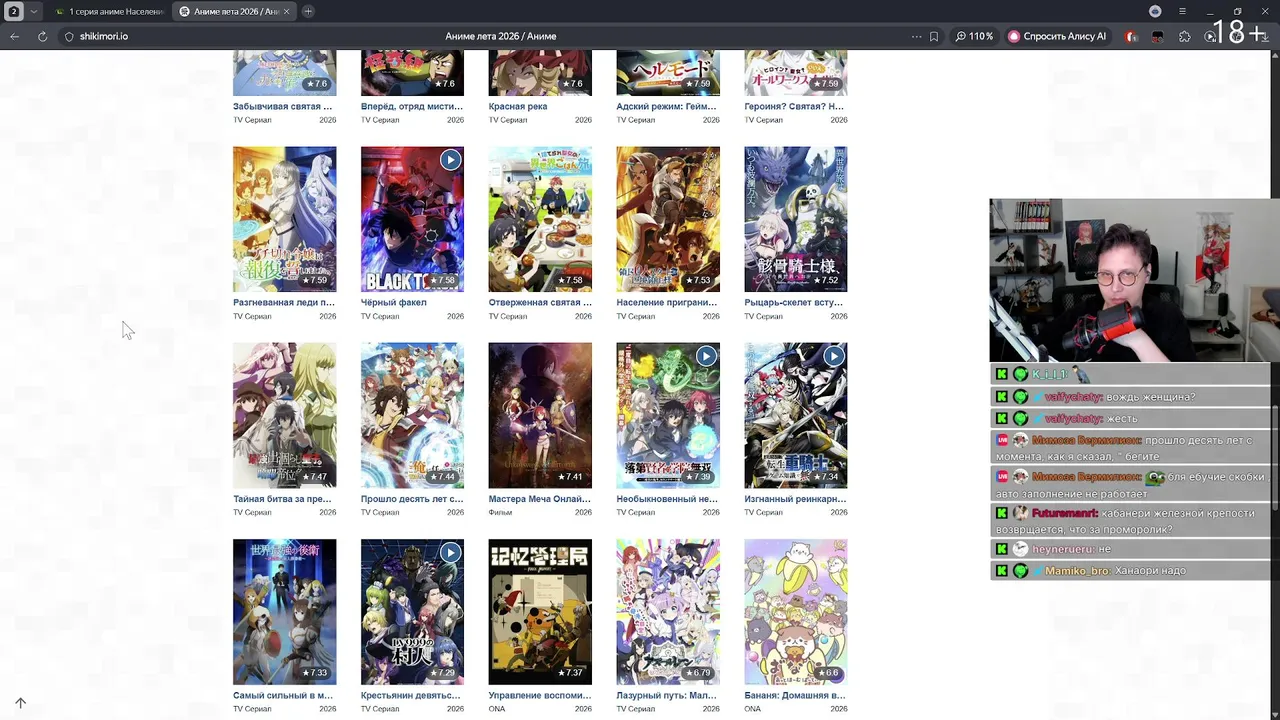The width and height of the screenshot is (1280, 720).
Task: Play preview icon on 'Изгнанный реинкарн...' poster
Action: pyautogui.click(x=834, y=356)
